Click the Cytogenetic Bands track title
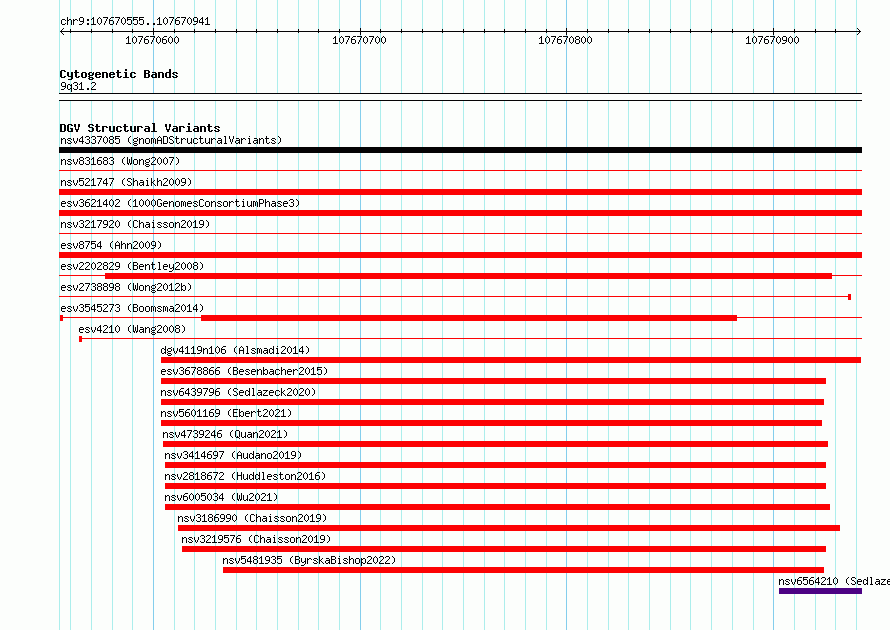Screen dimensions: 890x630 pyautogui.click(x=119, y=74)
